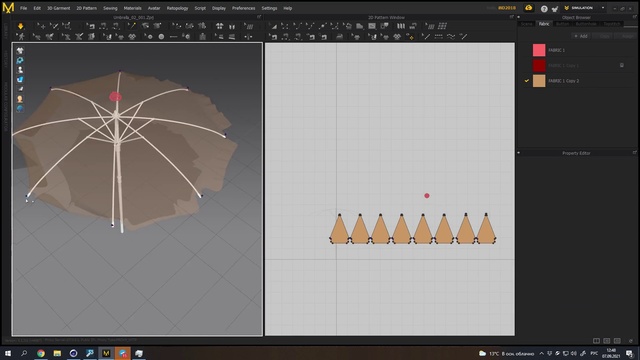640x360 pixels.
Task: Click the blue globe environment display icon
Action: [20, 109]
